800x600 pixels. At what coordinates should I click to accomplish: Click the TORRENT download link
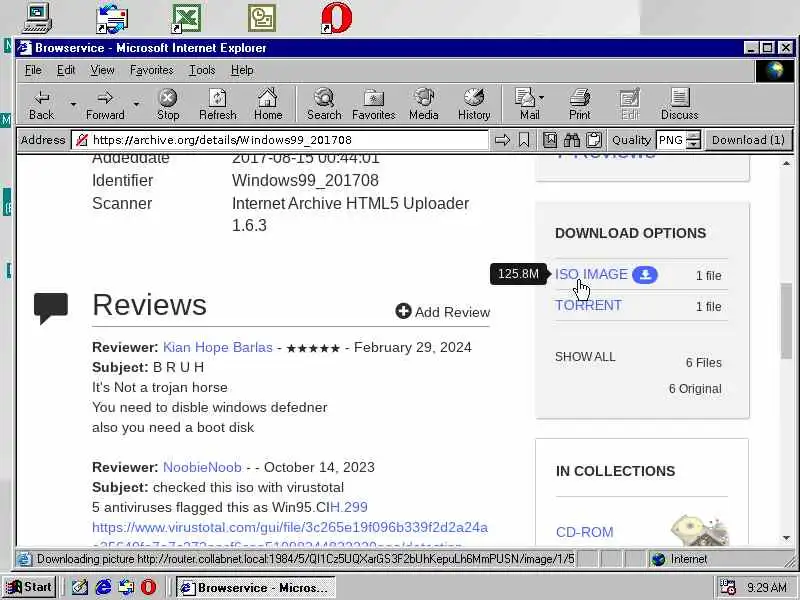tap(588, 305)
